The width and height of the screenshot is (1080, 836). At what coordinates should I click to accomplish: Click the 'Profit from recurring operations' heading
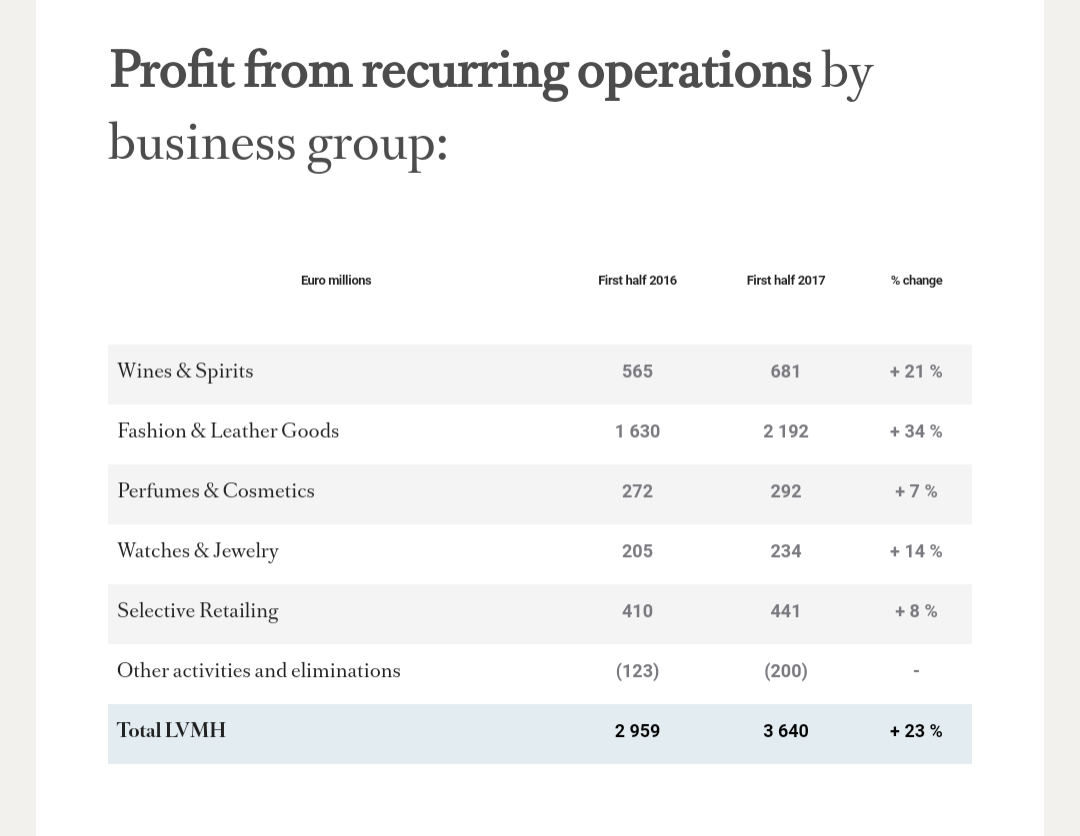click(460, 72)
